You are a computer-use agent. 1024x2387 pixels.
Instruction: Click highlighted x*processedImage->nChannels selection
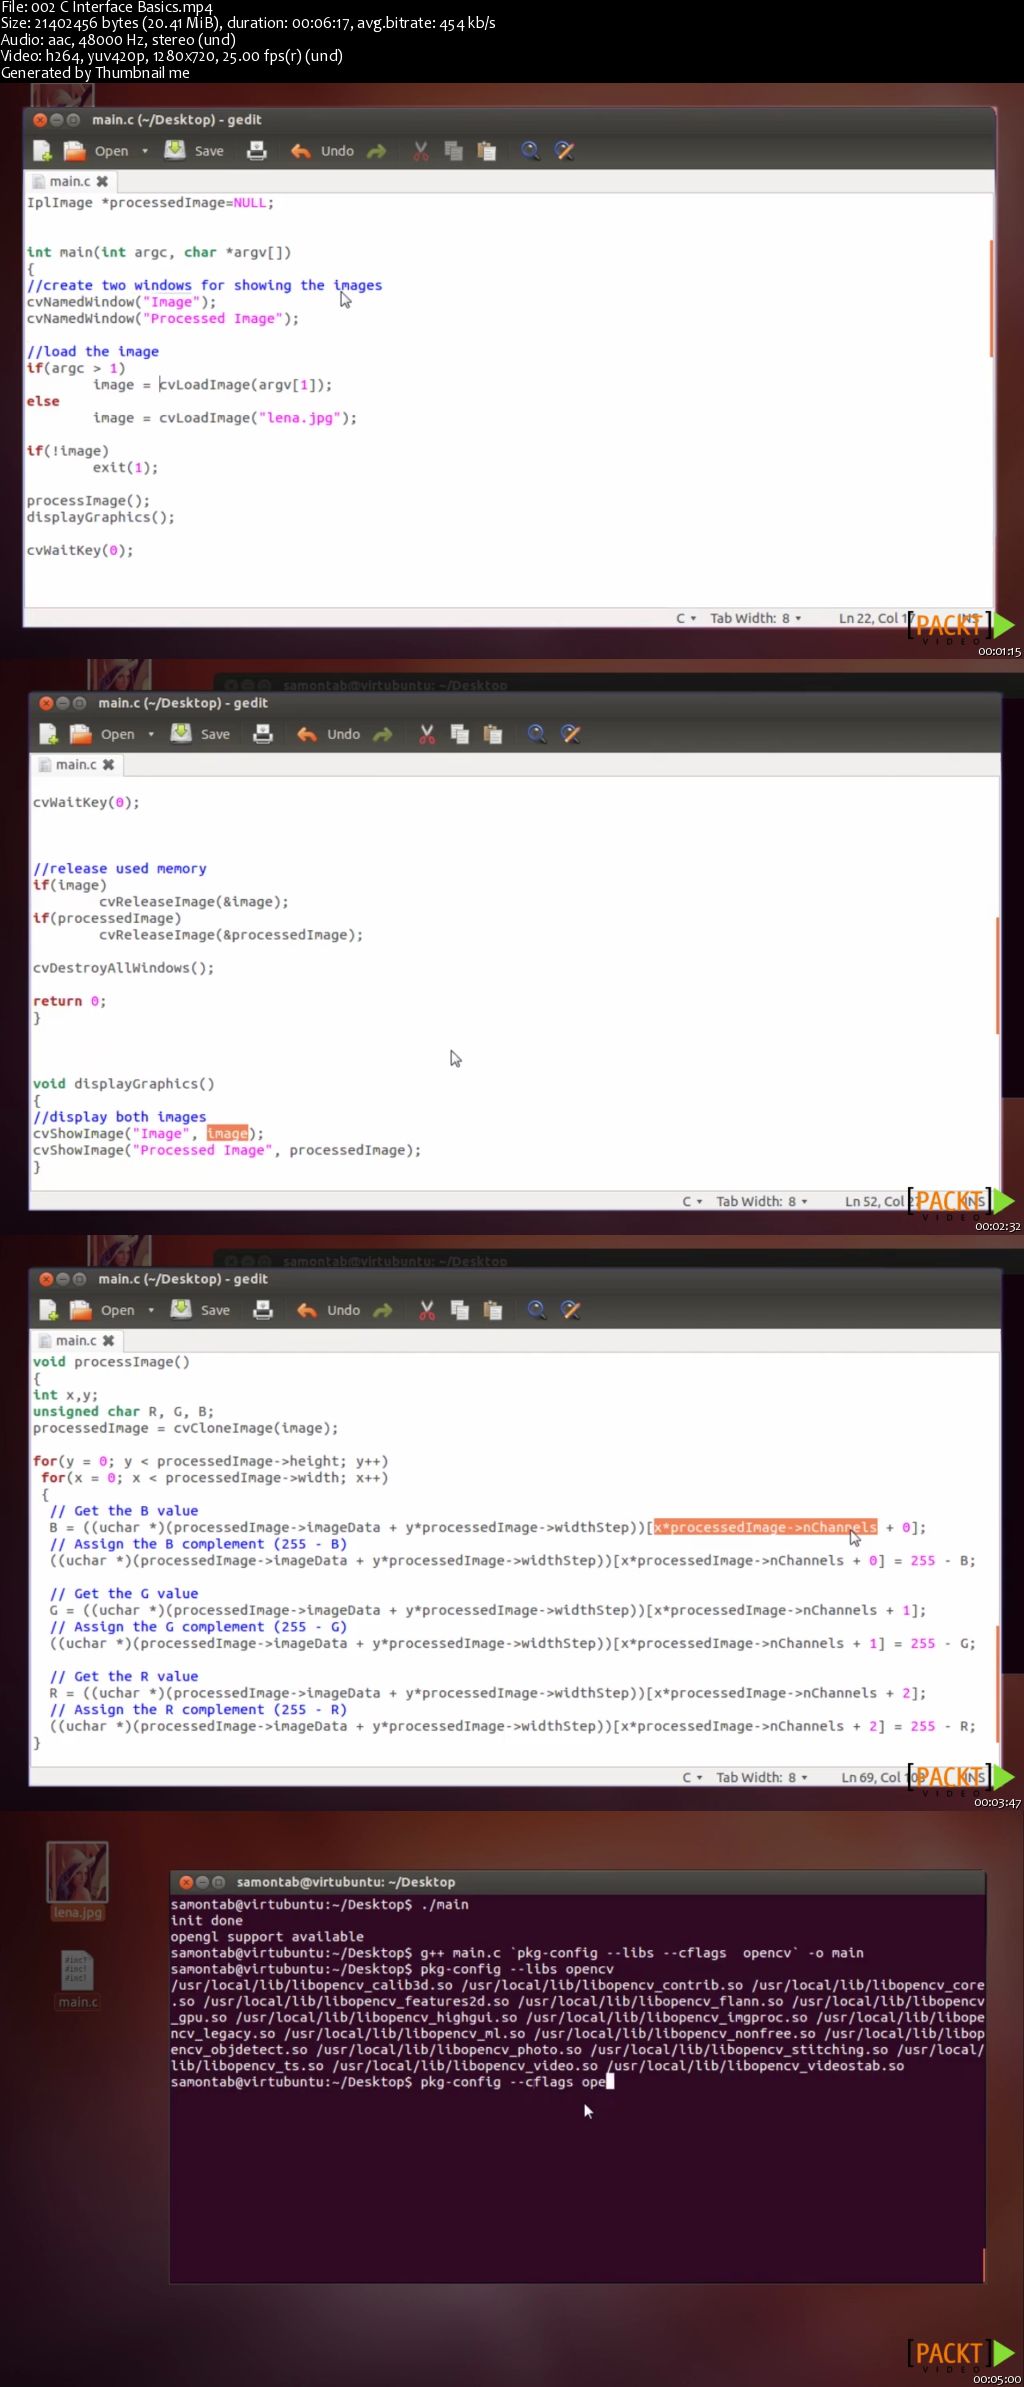click(x=765, y=1527)
